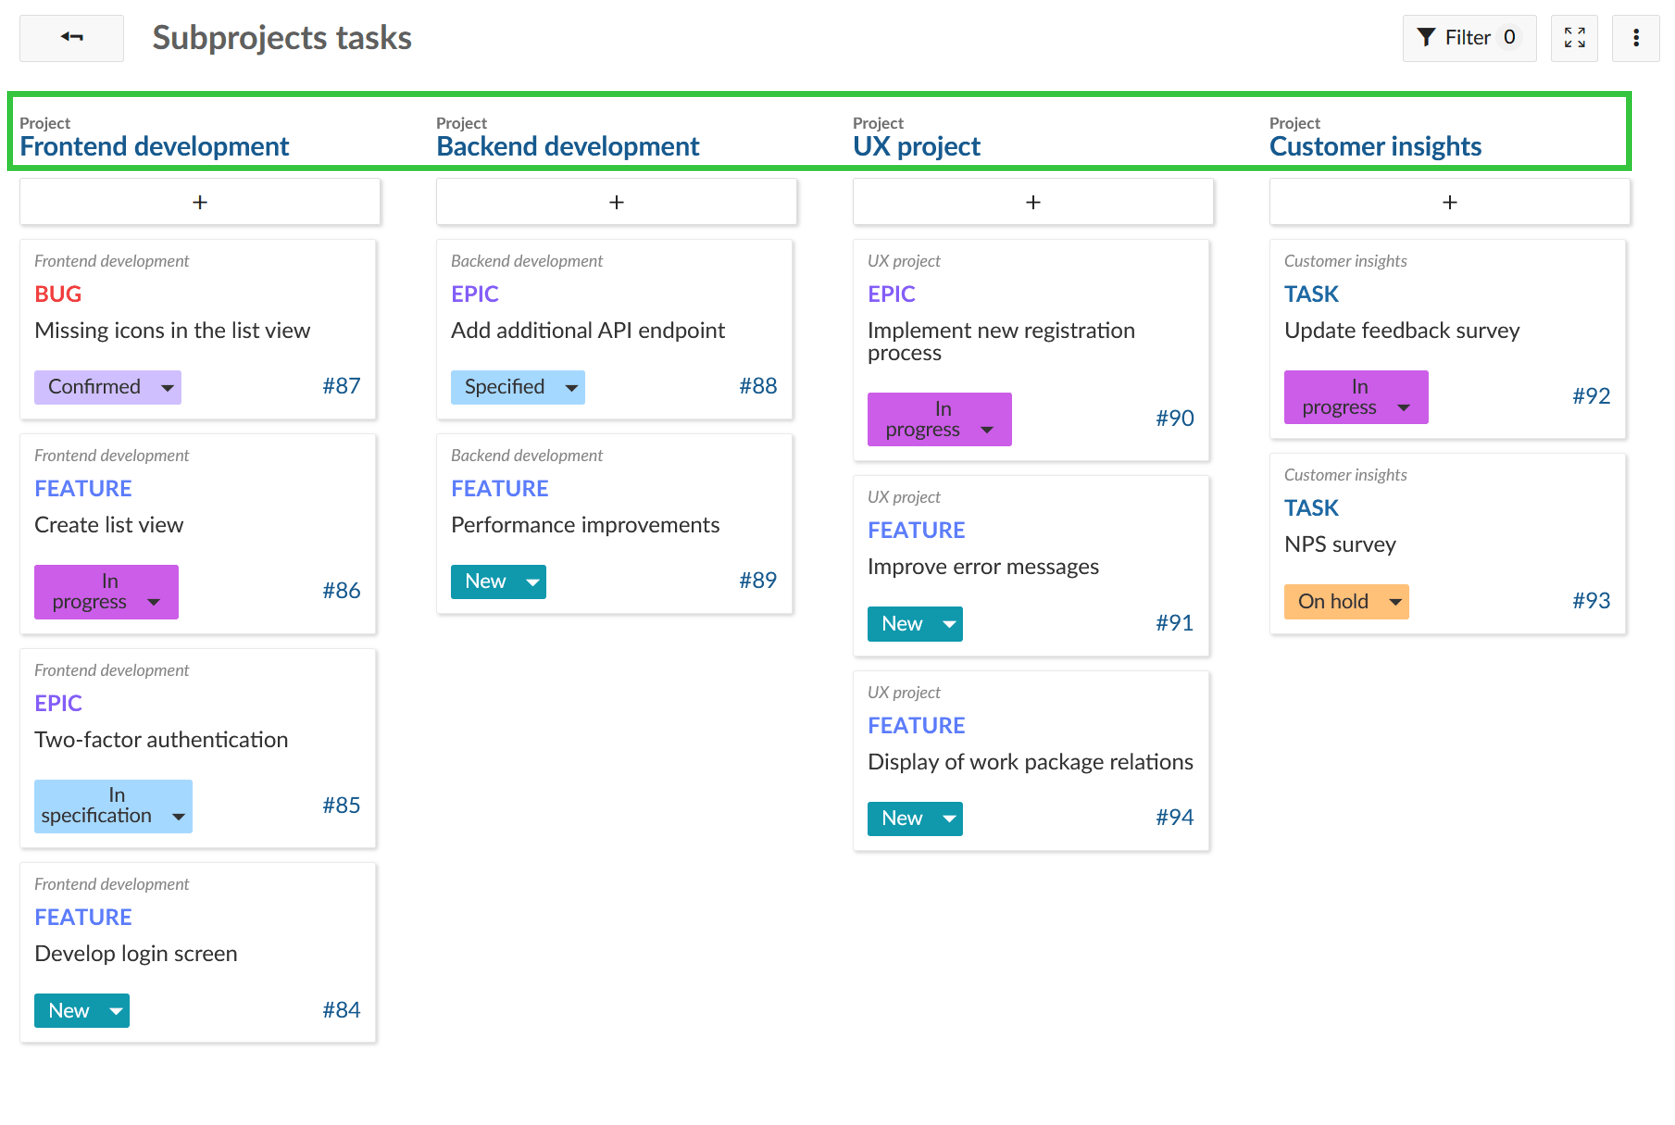Open the board options kebab menu
Image resolution: width=1675 pixels, height=1125 pixels.
click(x=1636, y=37)
